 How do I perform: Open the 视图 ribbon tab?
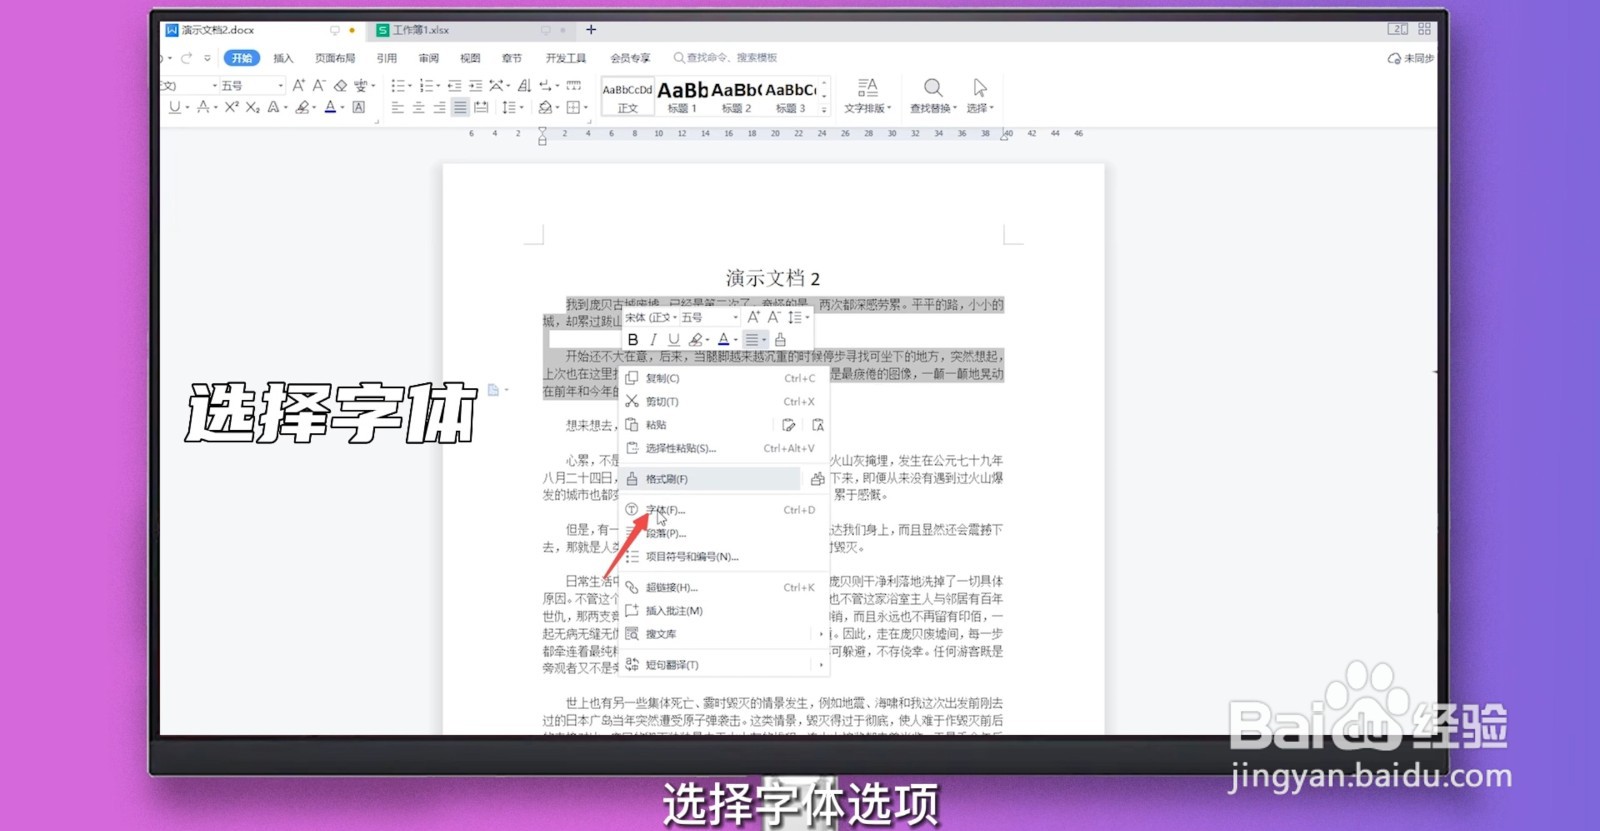coord(470,58)
